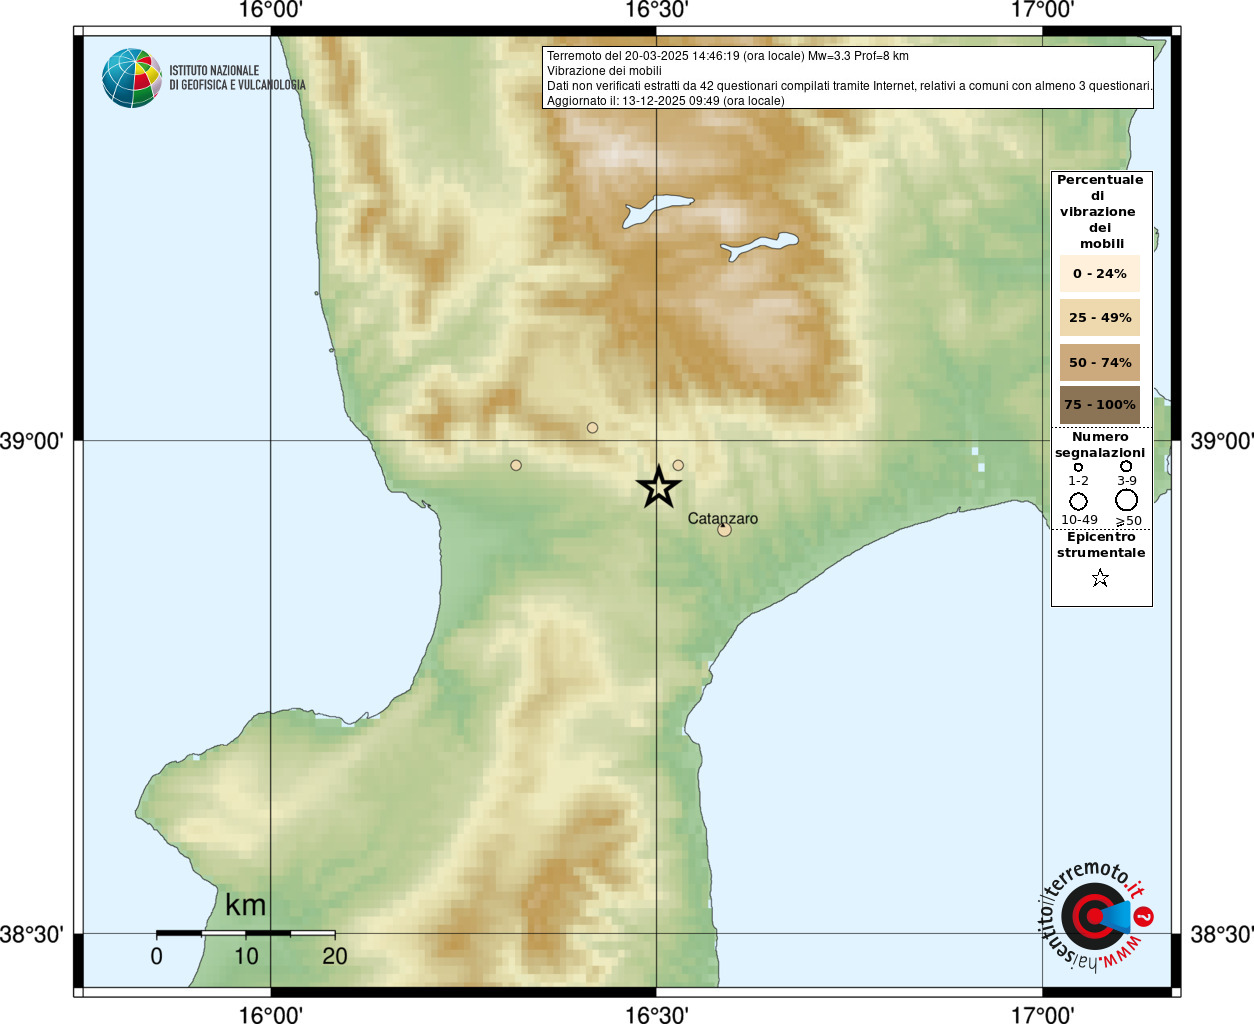This screenshot has width=1254, height=1024.
Task: Click the km scale bar
Action: [245, 933]
